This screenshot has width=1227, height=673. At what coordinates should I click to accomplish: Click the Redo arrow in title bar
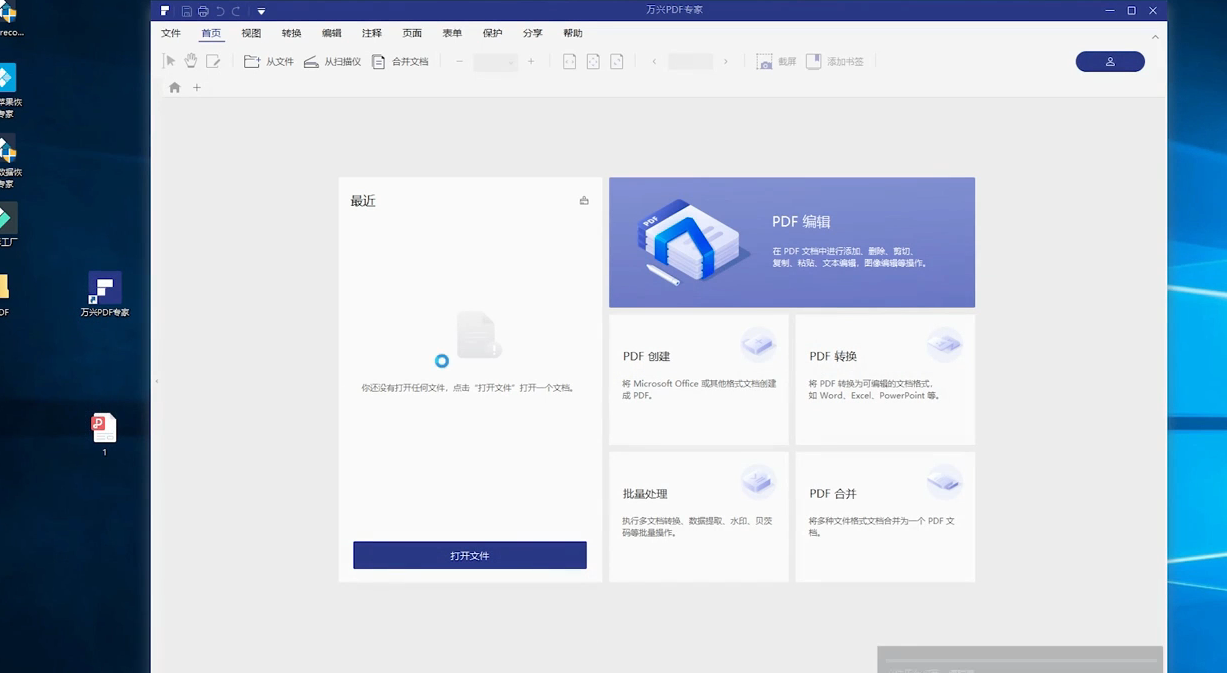(x=236, y=11)
